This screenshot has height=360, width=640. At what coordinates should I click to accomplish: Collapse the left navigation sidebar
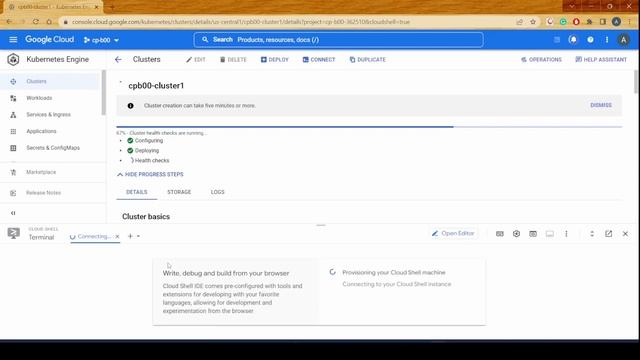(x=13, y=213)
